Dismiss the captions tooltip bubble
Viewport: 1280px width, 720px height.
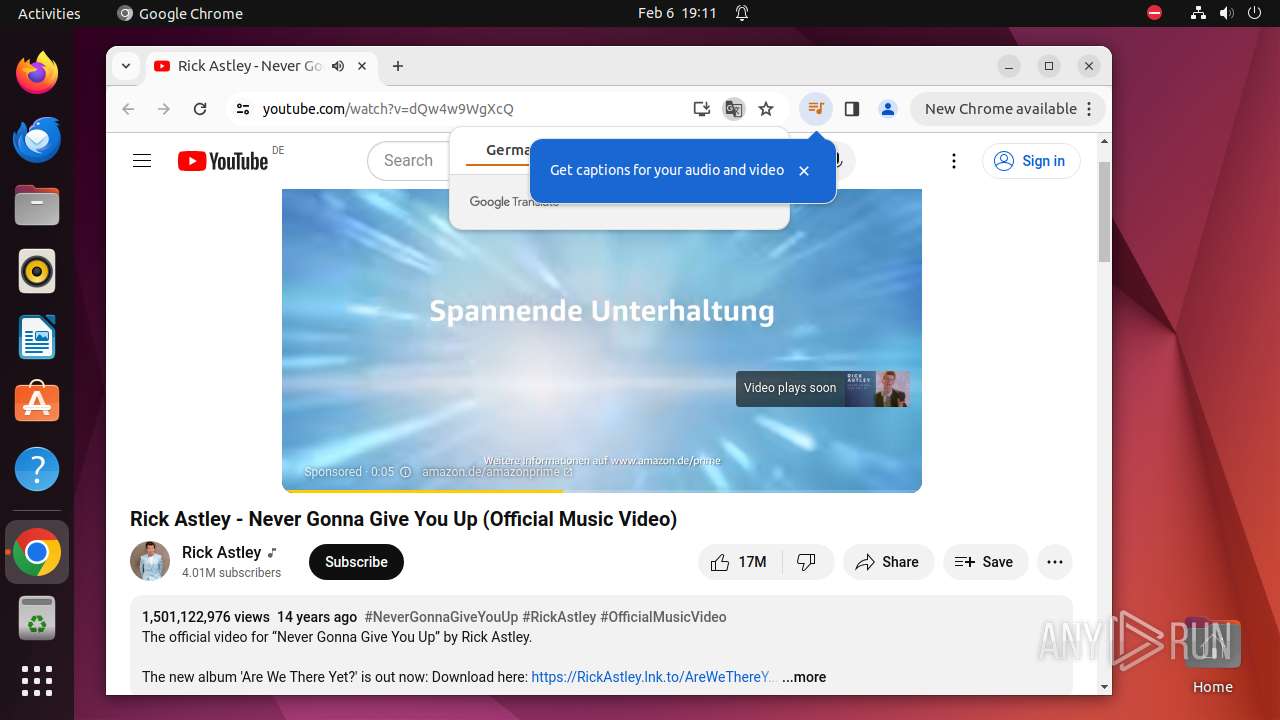[x=804, y=171]
